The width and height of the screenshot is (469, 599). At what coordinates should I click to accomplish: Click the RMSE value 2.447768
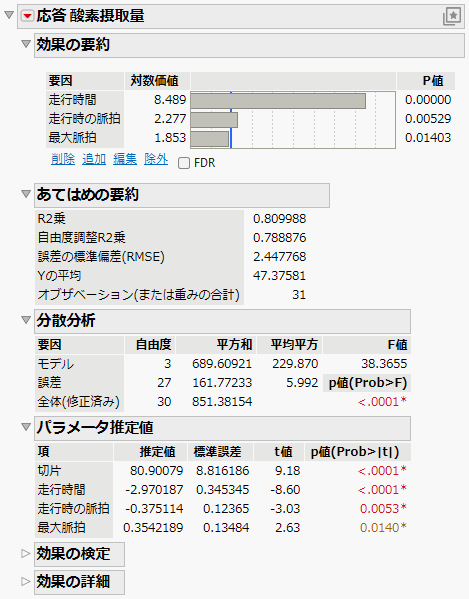(280, 257)
